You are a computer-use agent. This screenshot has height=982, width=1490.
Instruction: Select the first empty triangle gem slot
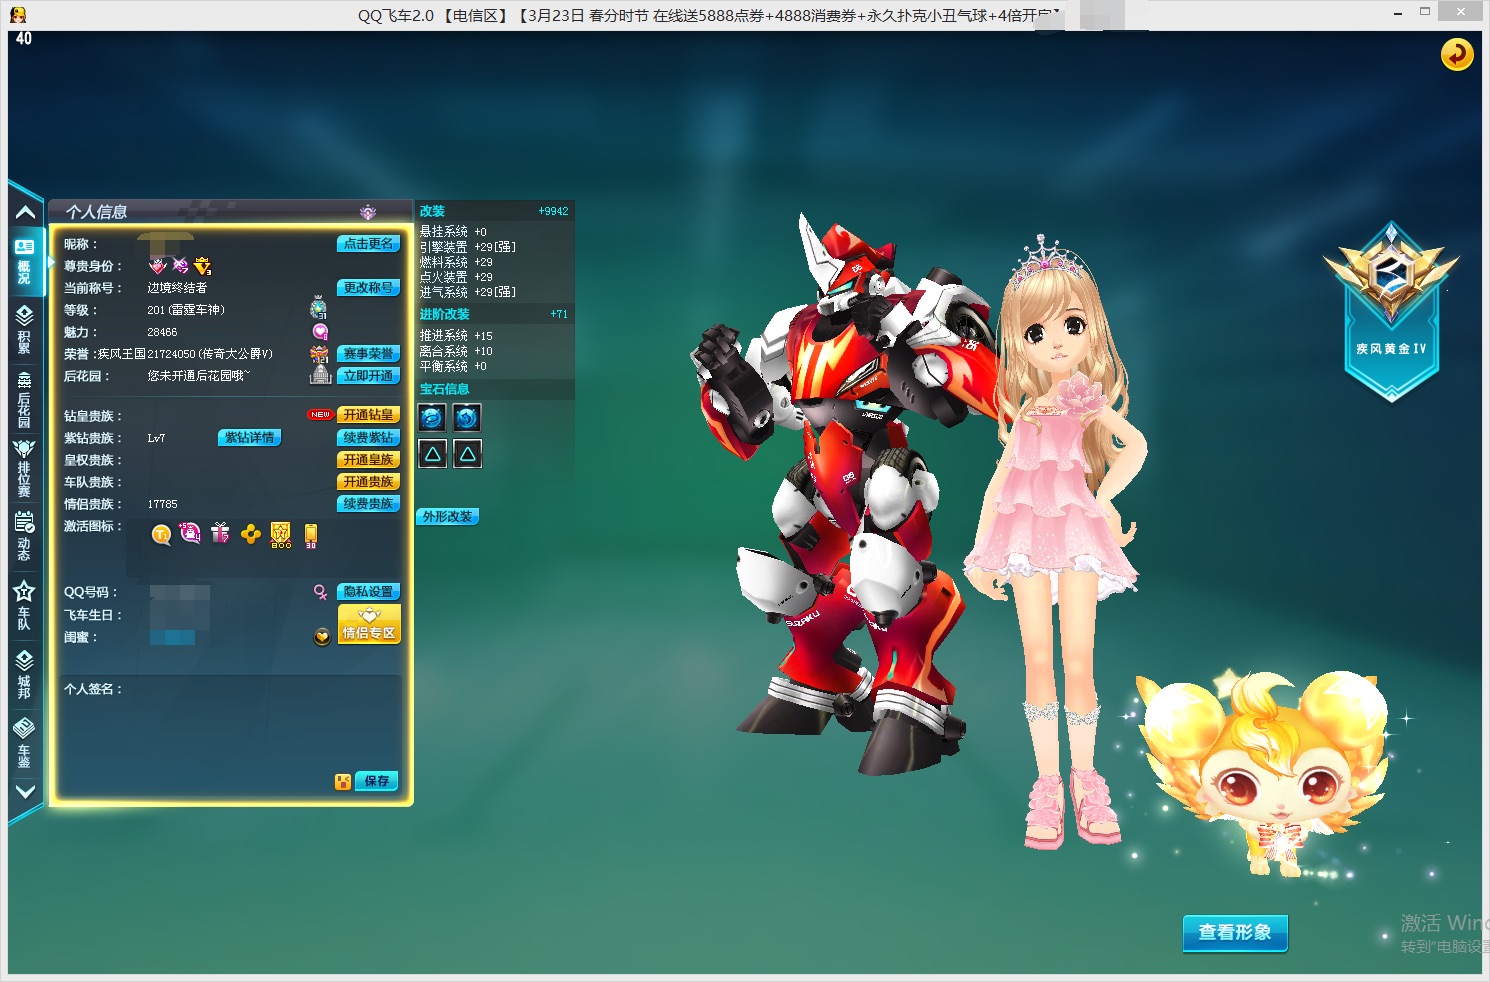point(432,454)
